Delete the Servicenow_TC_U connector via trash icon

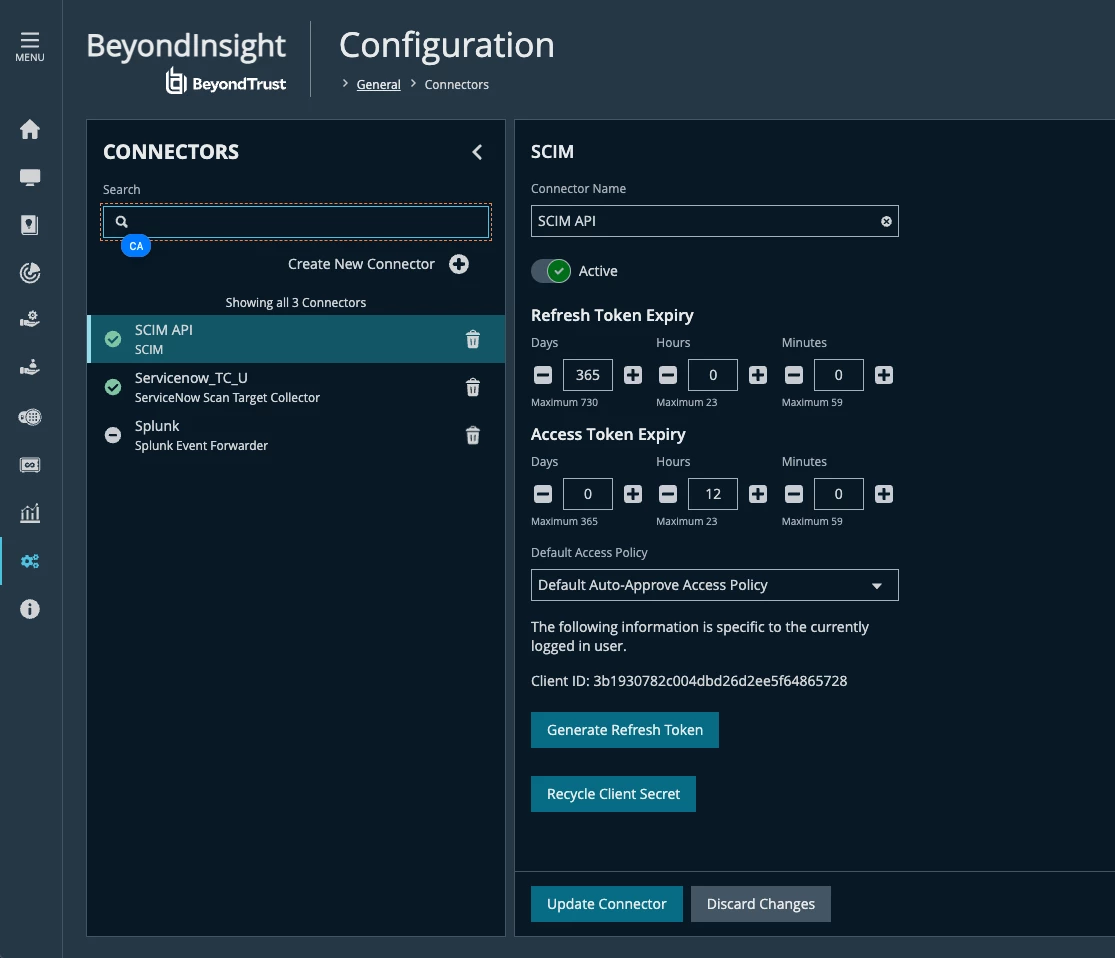(472, 387)
